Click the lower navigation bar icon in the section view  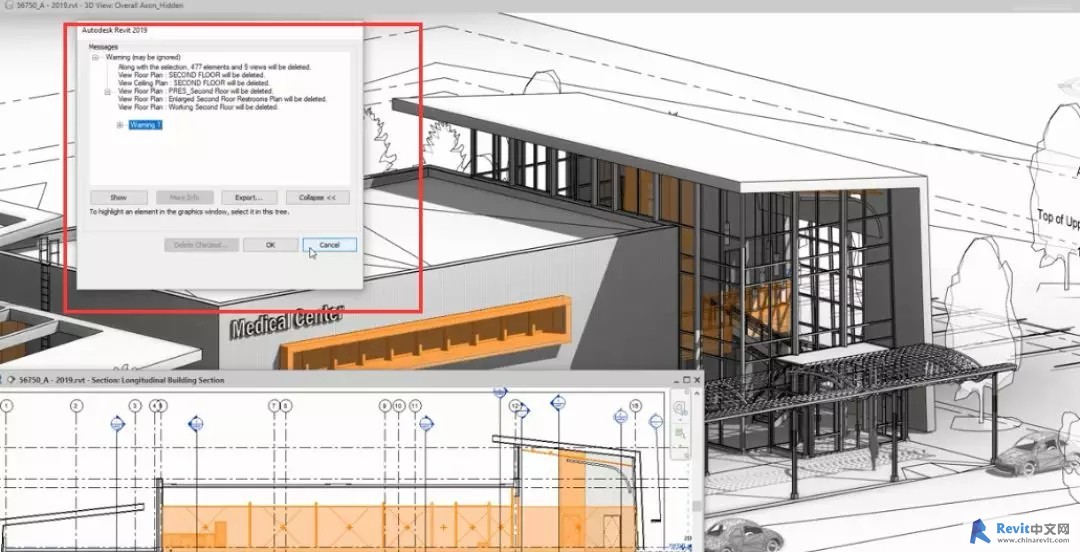point(681,435)
